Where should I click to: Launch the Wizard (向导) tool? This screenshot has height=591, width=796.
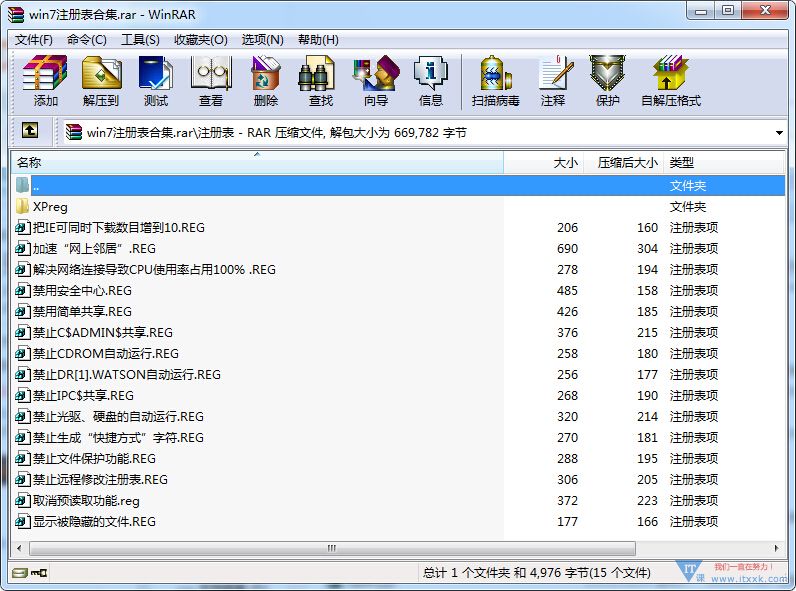[x=376, y=80]
